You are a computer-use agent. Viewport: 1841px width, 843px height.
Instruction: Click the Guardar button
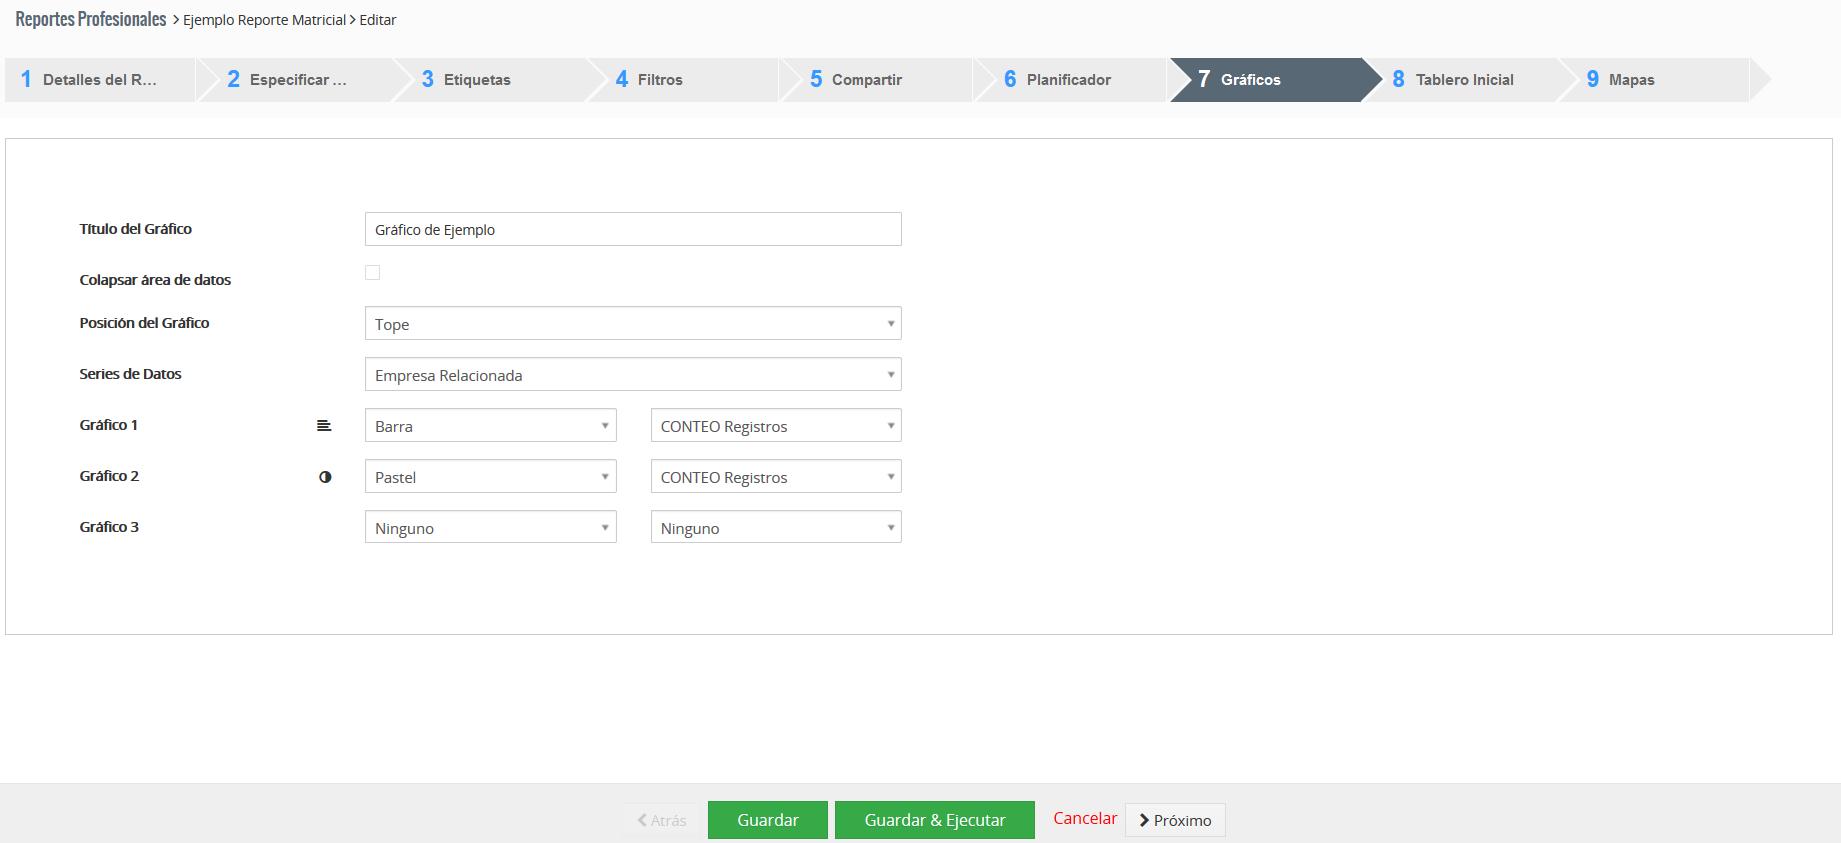click(x=767, y=820)
